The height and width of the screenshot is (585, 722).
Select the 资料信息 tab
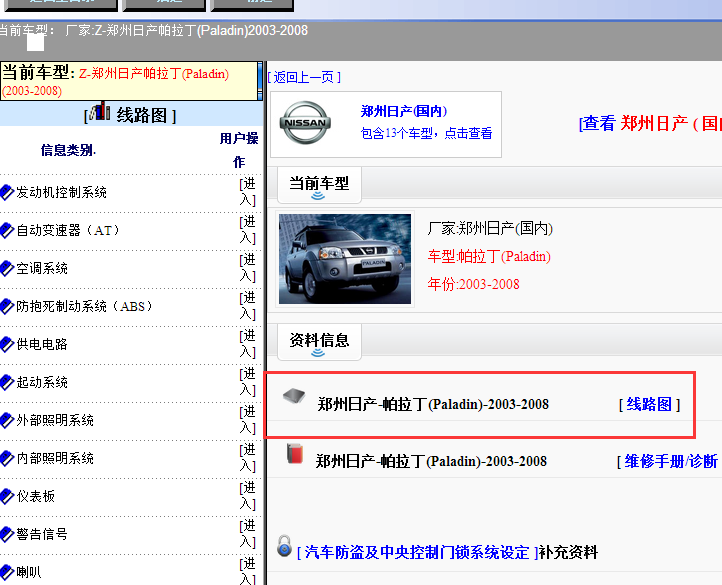pyautogui.click(x=319, y=342)
